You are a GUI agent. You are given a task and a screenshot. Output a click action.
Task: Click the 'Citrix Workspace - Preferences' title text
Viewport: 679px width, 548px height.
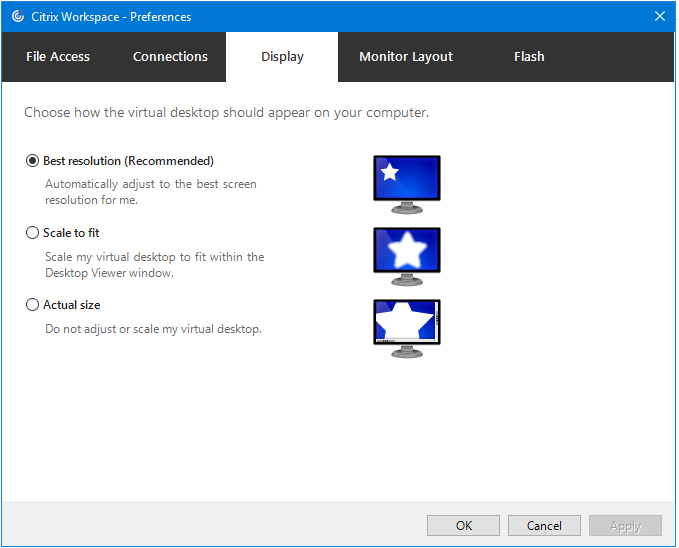pos(111,17)
